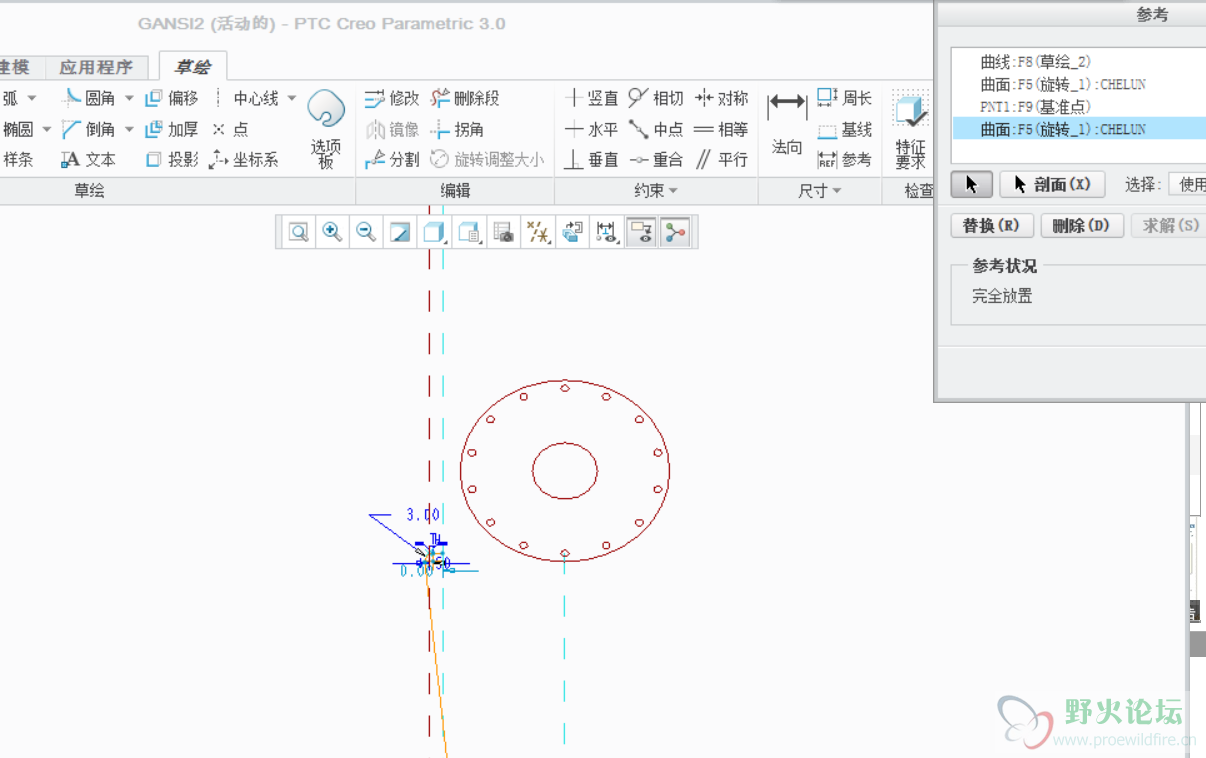
Task: Open the 选择 combo box in 参考 dialog
Action: coord(1188,184)
